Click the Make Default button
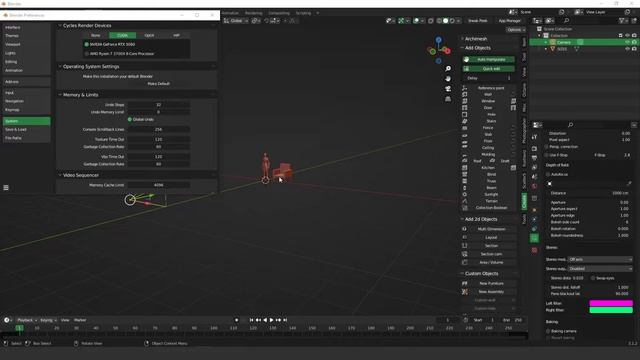Screen dimensions: 640x360 (x=158, y=84)
